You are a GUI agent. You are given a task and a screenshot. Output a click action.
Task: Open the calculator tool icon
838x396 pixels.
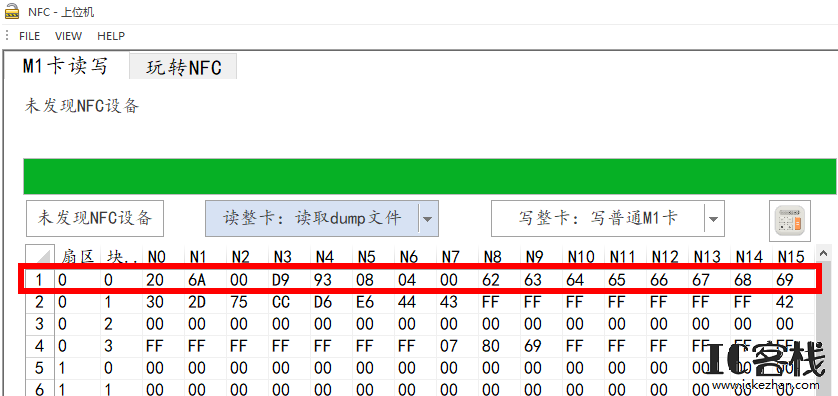tap(789, 221)
